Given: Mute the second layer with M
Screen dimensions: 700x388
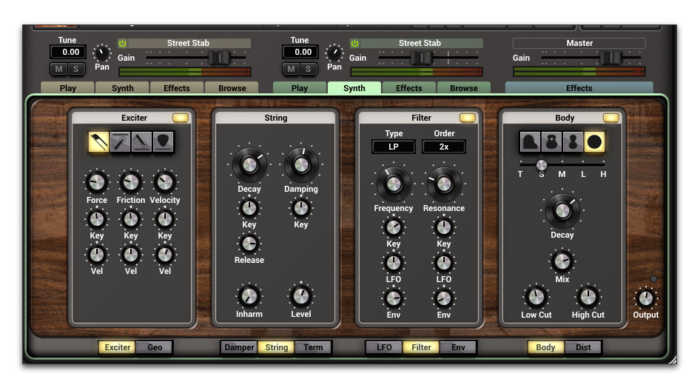Looking at the screenshot, I should (x=291, y=69).
